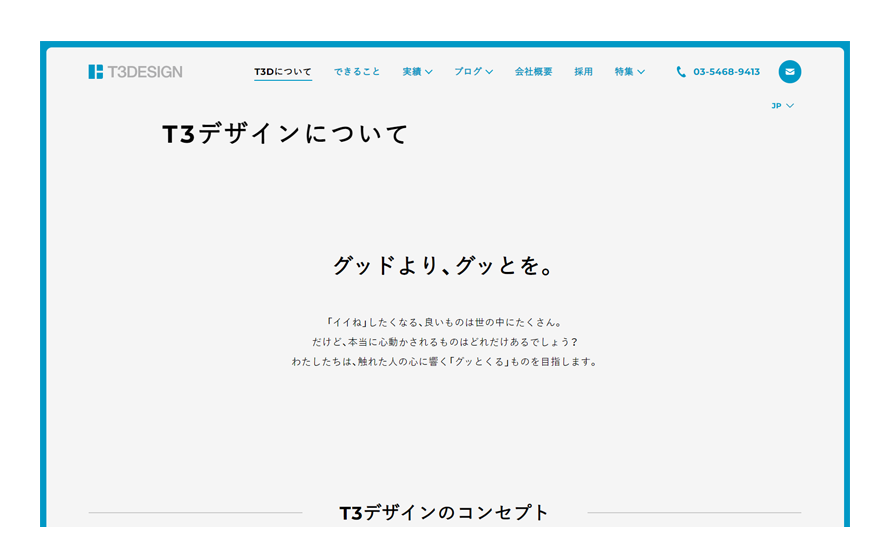Click the phone handset icon
Screen dimensions: 890x560
click(x=681, y=71)
